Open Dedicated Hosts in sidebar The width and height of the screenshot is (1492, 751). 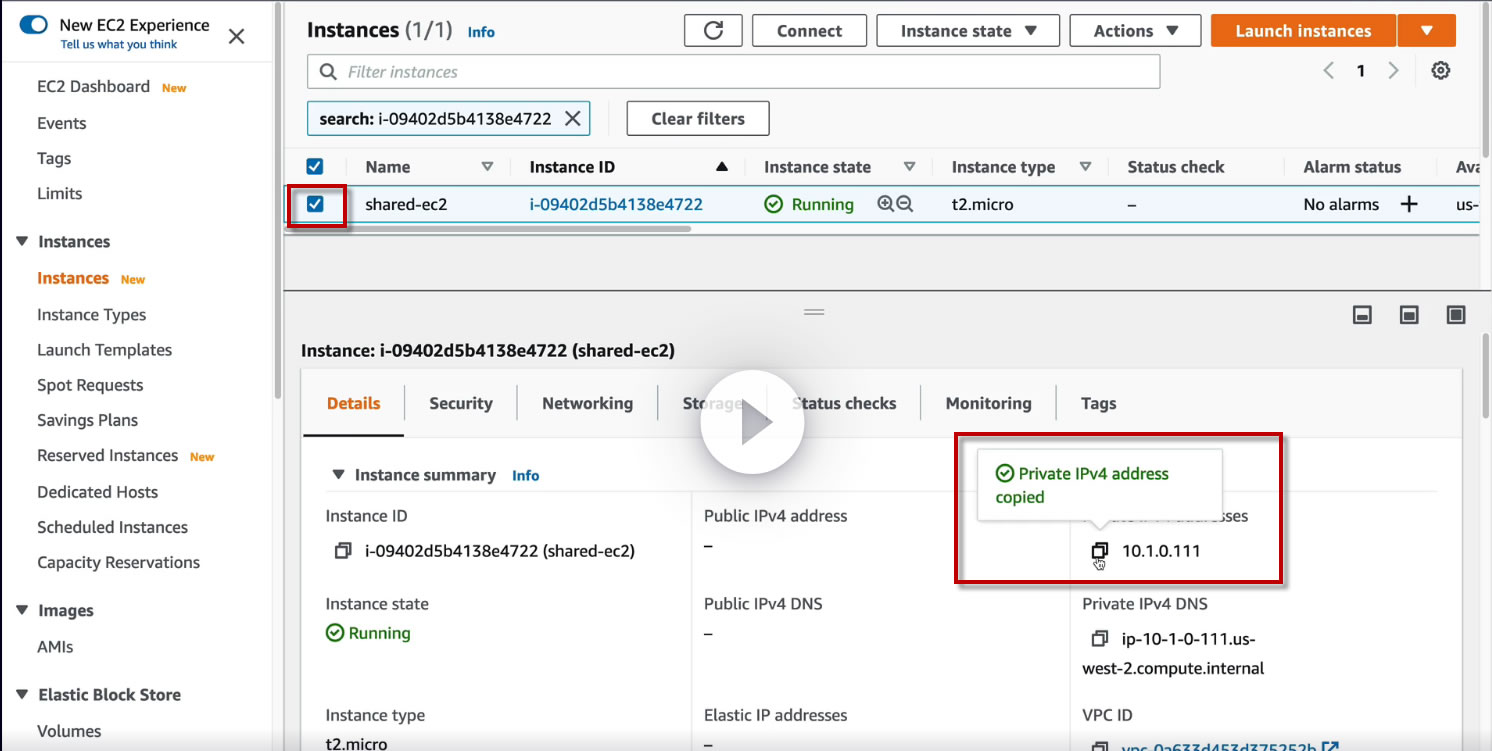tap(98, 492)
